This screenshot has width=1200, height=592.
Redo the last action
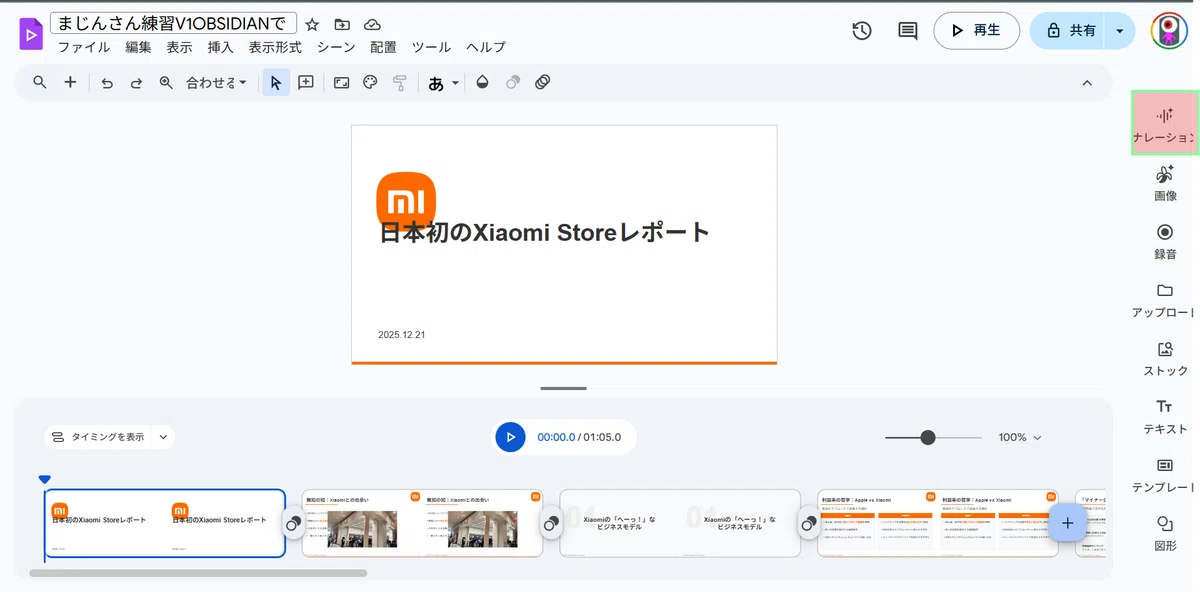[x=136, y=83]
